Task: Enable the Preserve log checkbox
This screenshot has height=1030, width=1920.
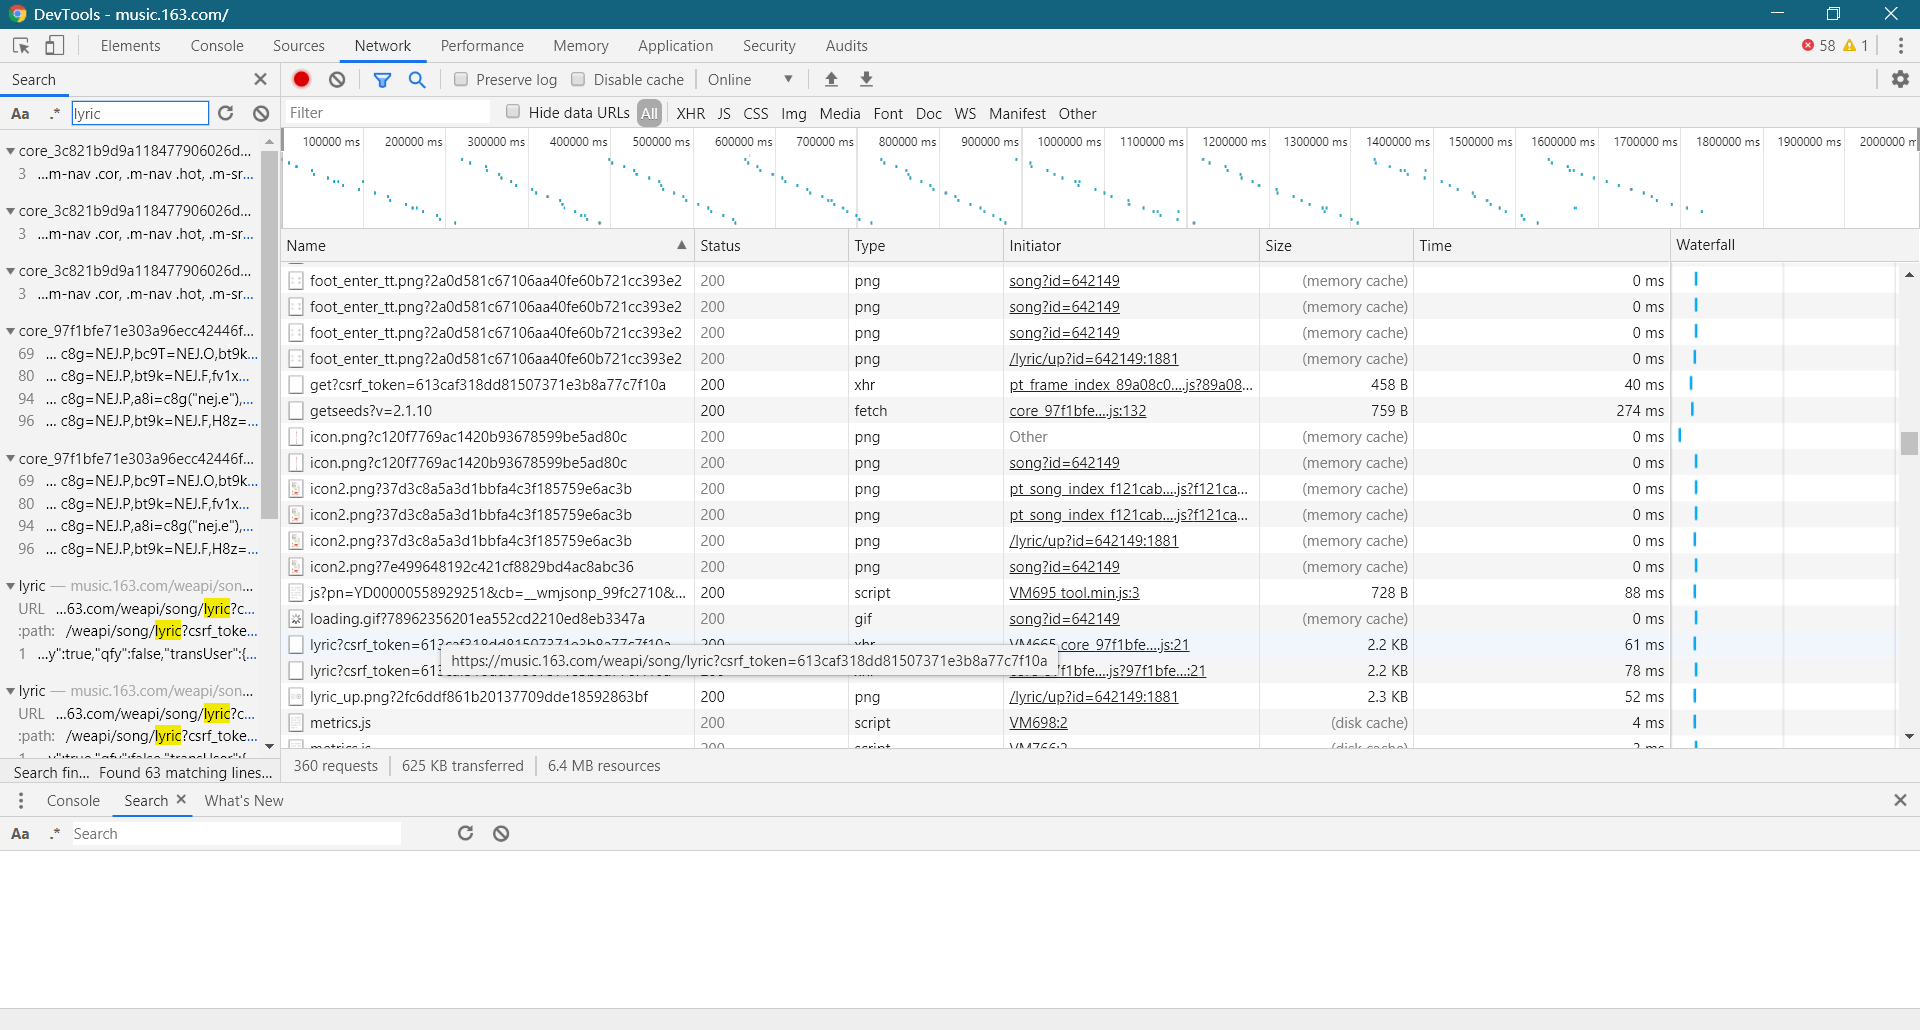Action: pos(461,79)
